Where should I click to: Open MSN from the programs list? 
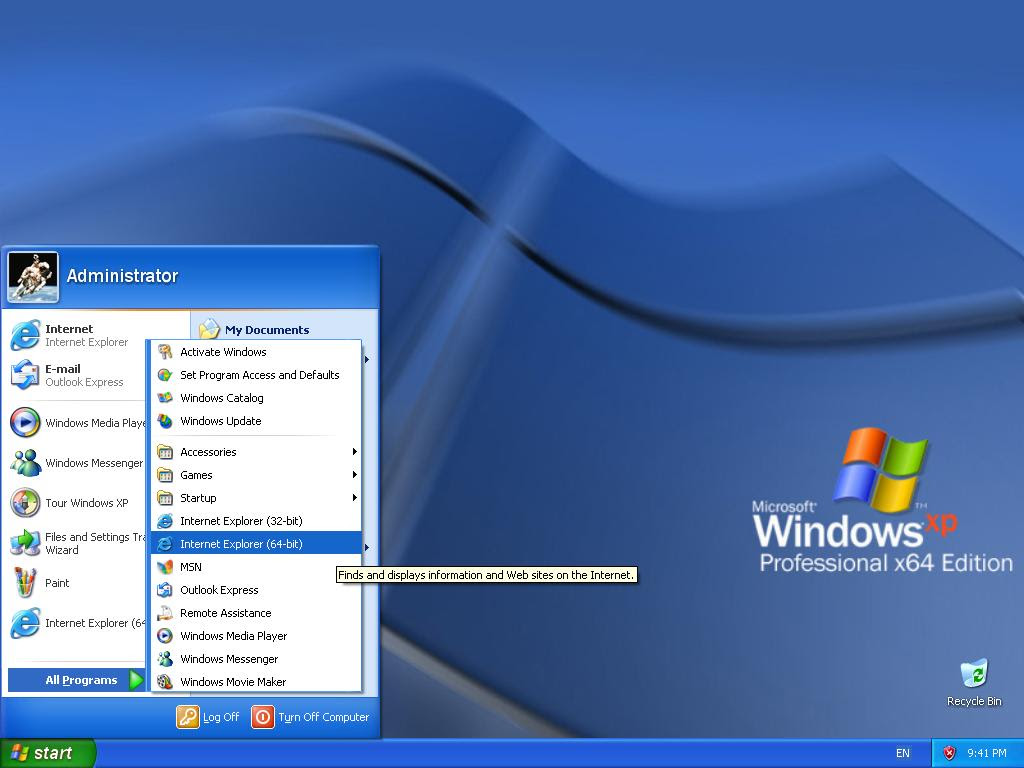click(256, 567)
